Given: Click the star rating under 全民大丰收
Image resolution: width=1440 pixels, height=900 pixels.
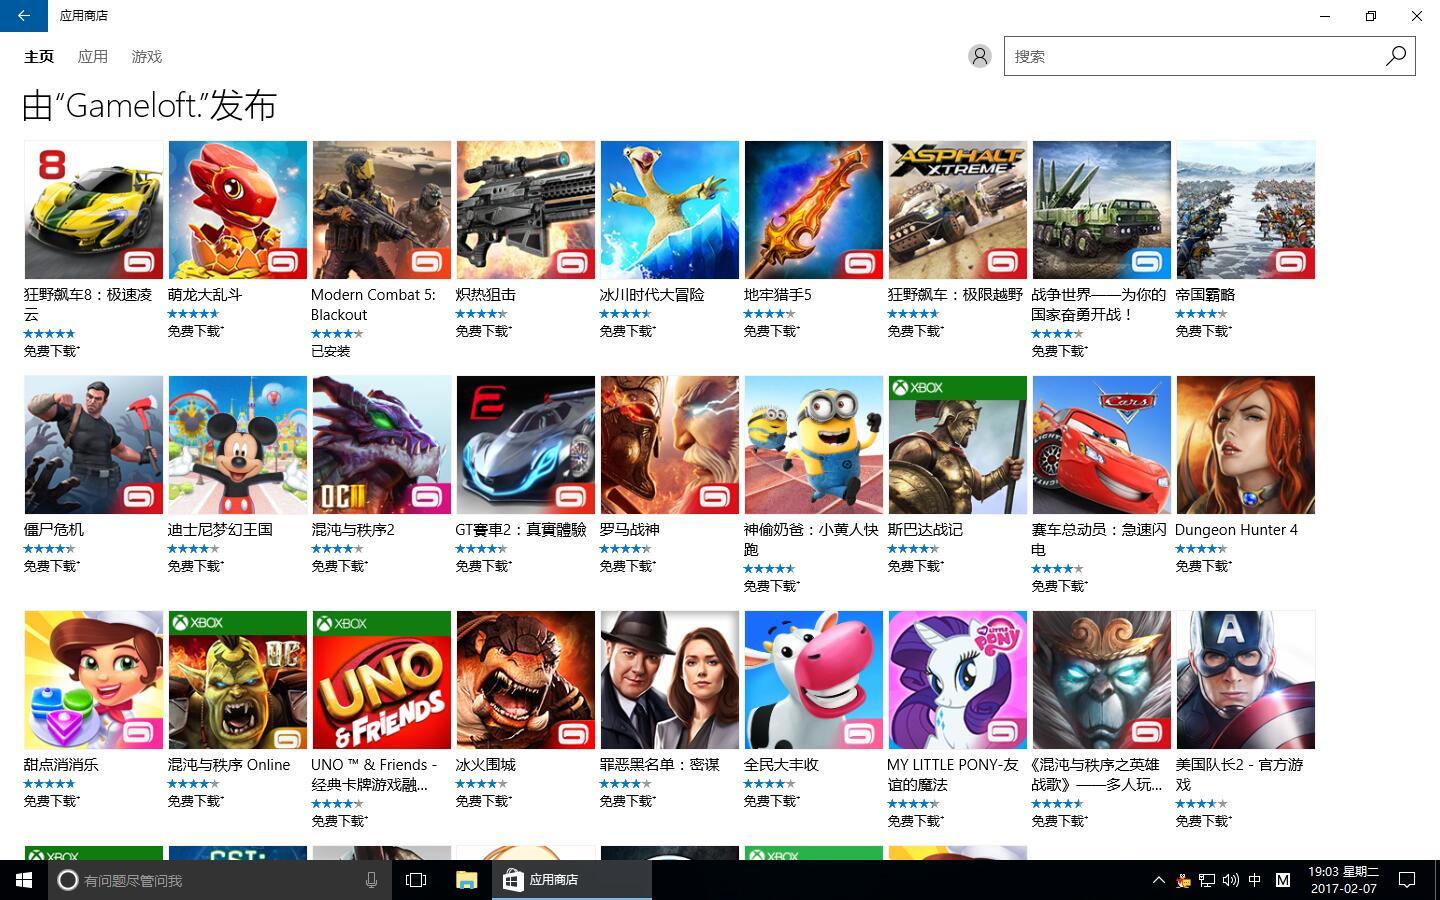Looking at the screenshot, I should 770,784.
